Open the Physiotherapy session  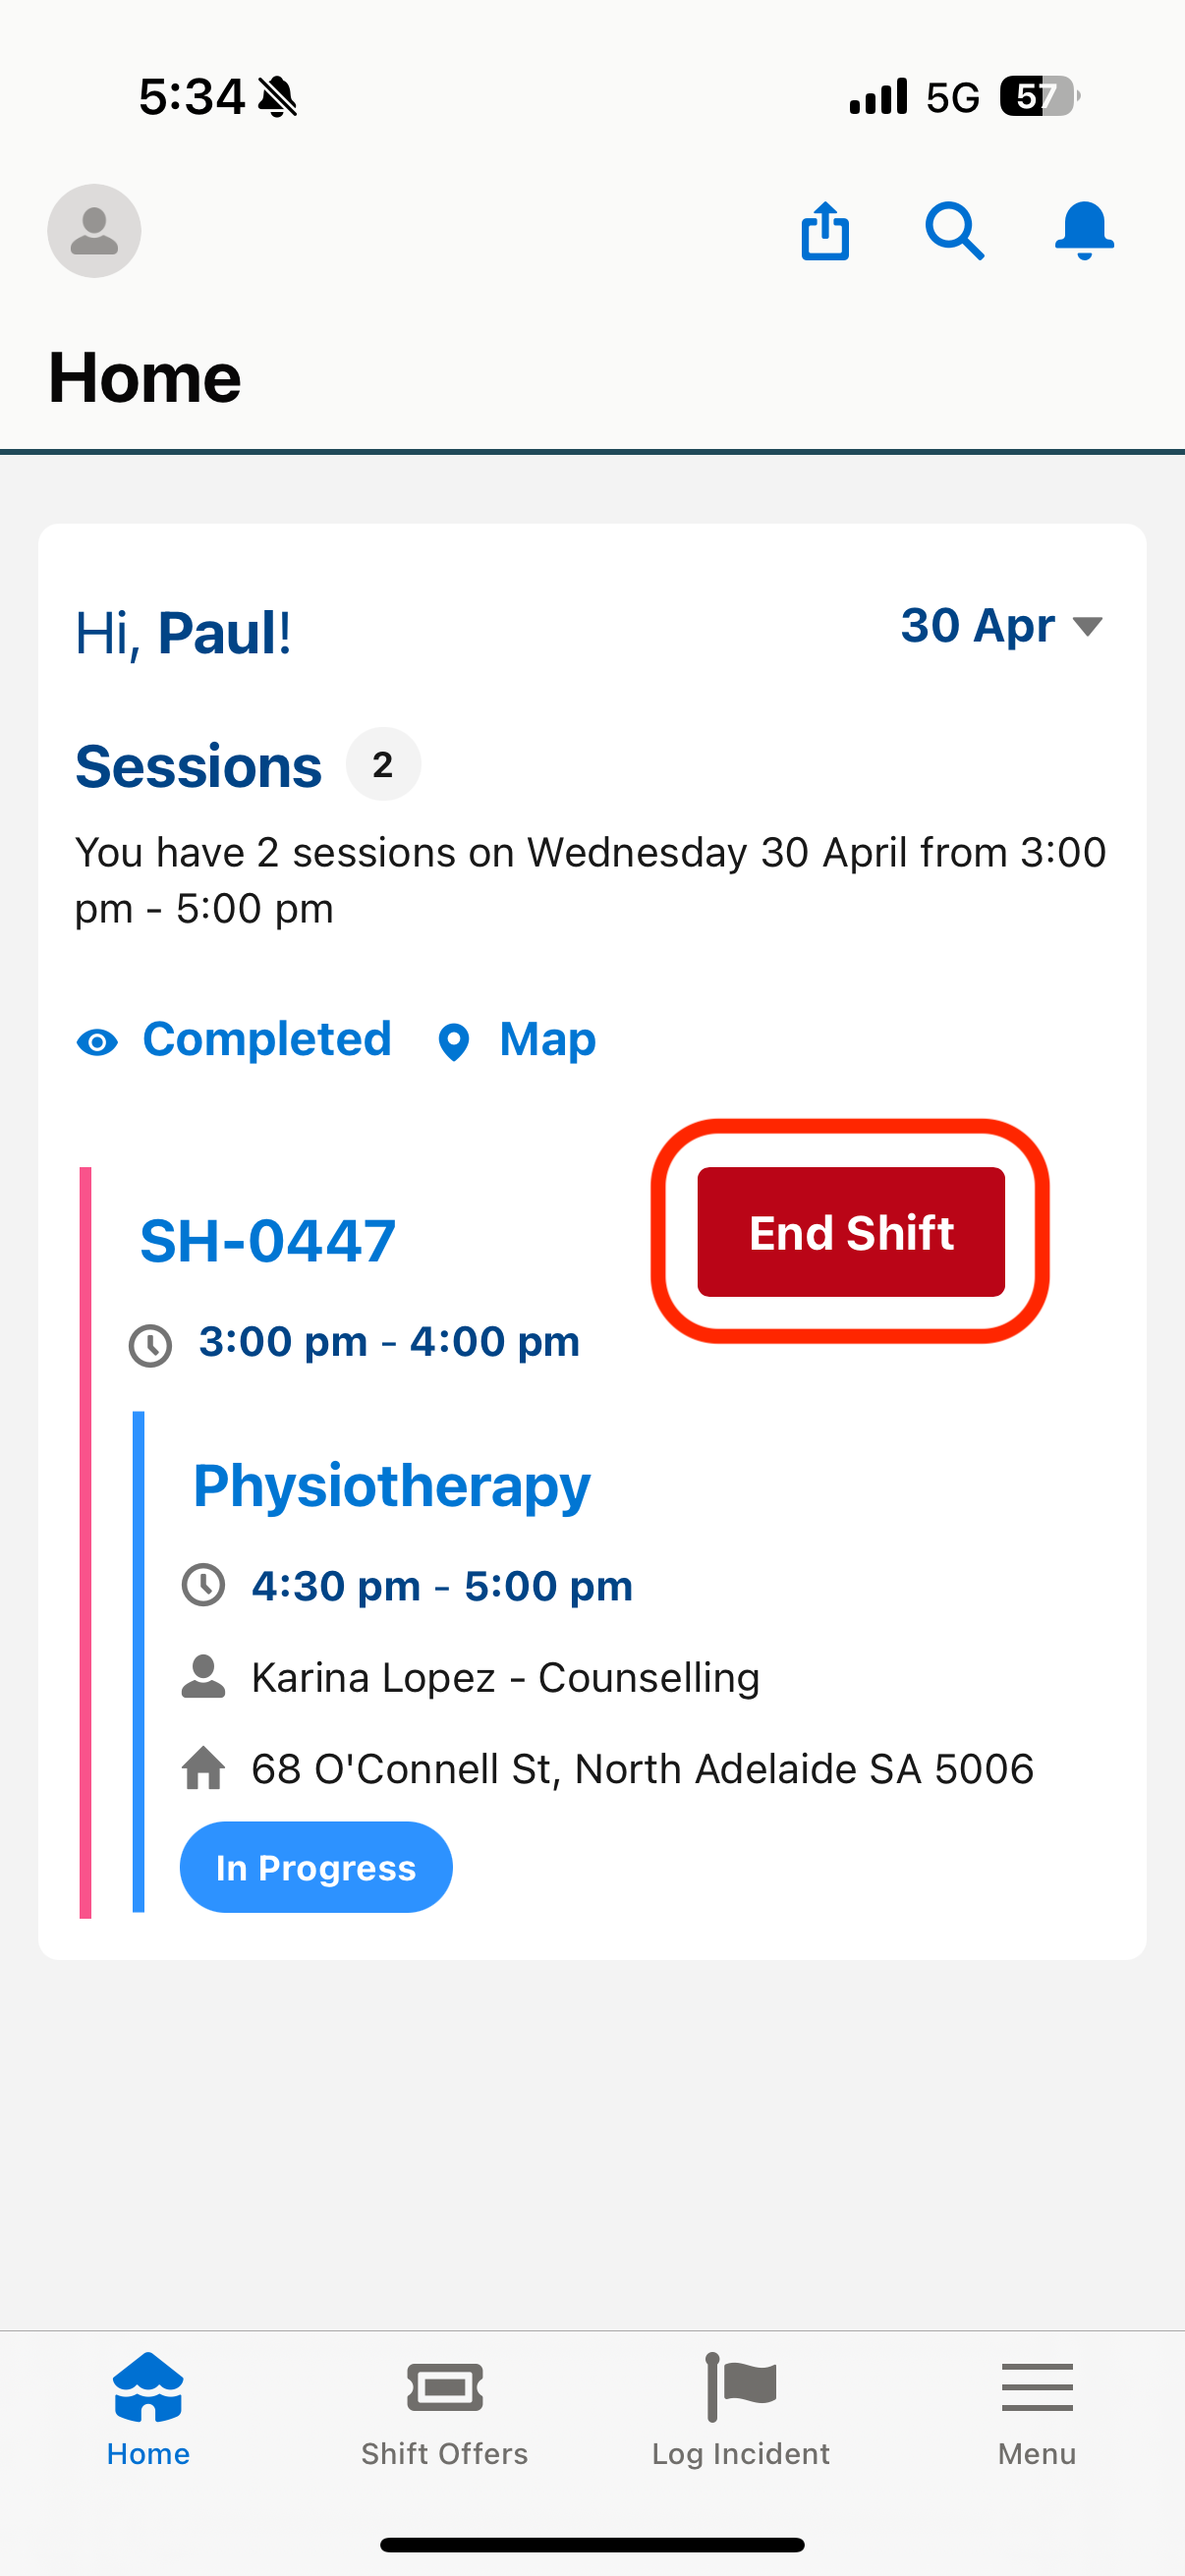(391, 1487)
